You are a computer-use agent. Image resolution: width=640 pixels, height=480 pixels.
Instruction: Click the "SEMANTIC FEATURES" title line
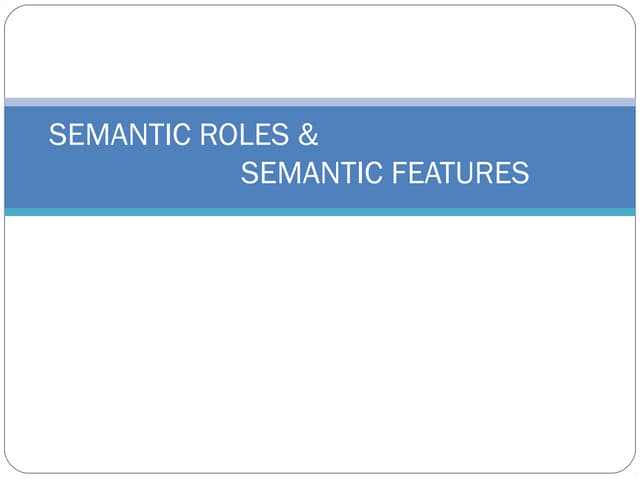[x=385, y=174]
